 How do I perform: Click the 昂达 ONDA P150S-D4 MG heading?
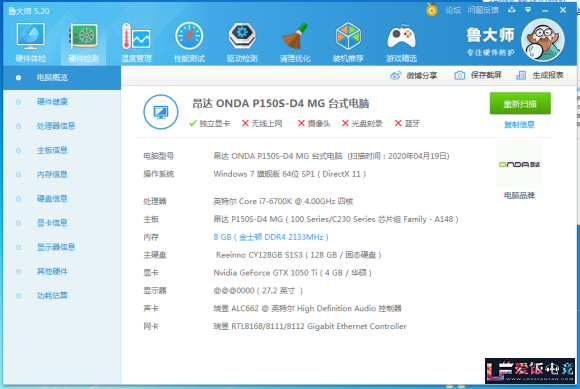(280, 104)
